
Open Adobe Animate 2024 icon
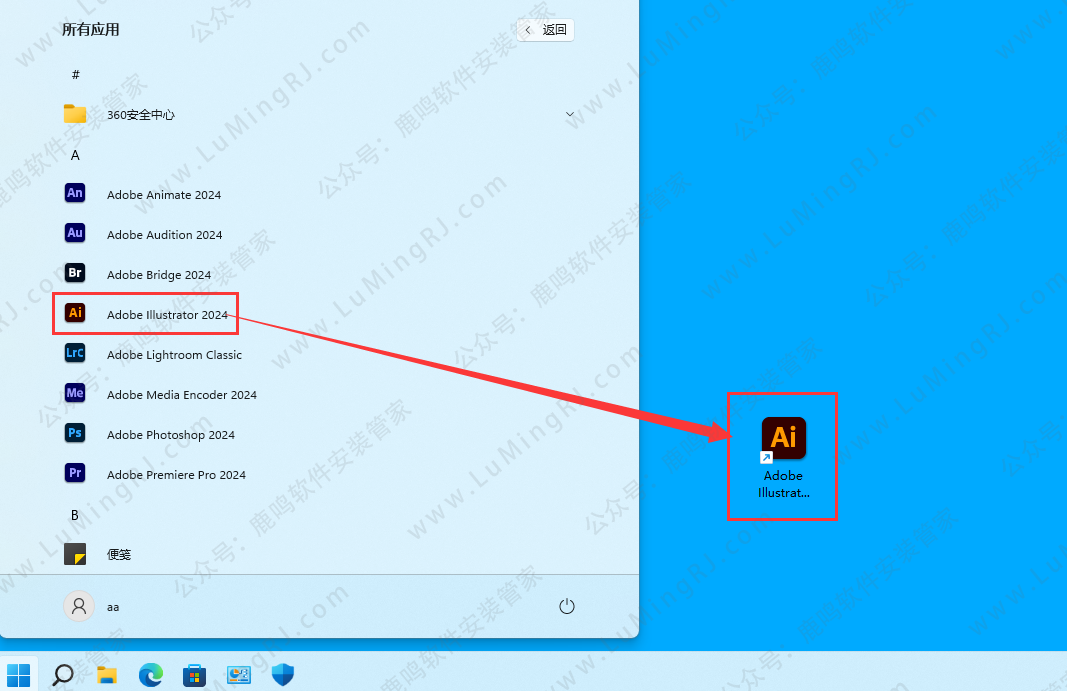coord(75,193)
